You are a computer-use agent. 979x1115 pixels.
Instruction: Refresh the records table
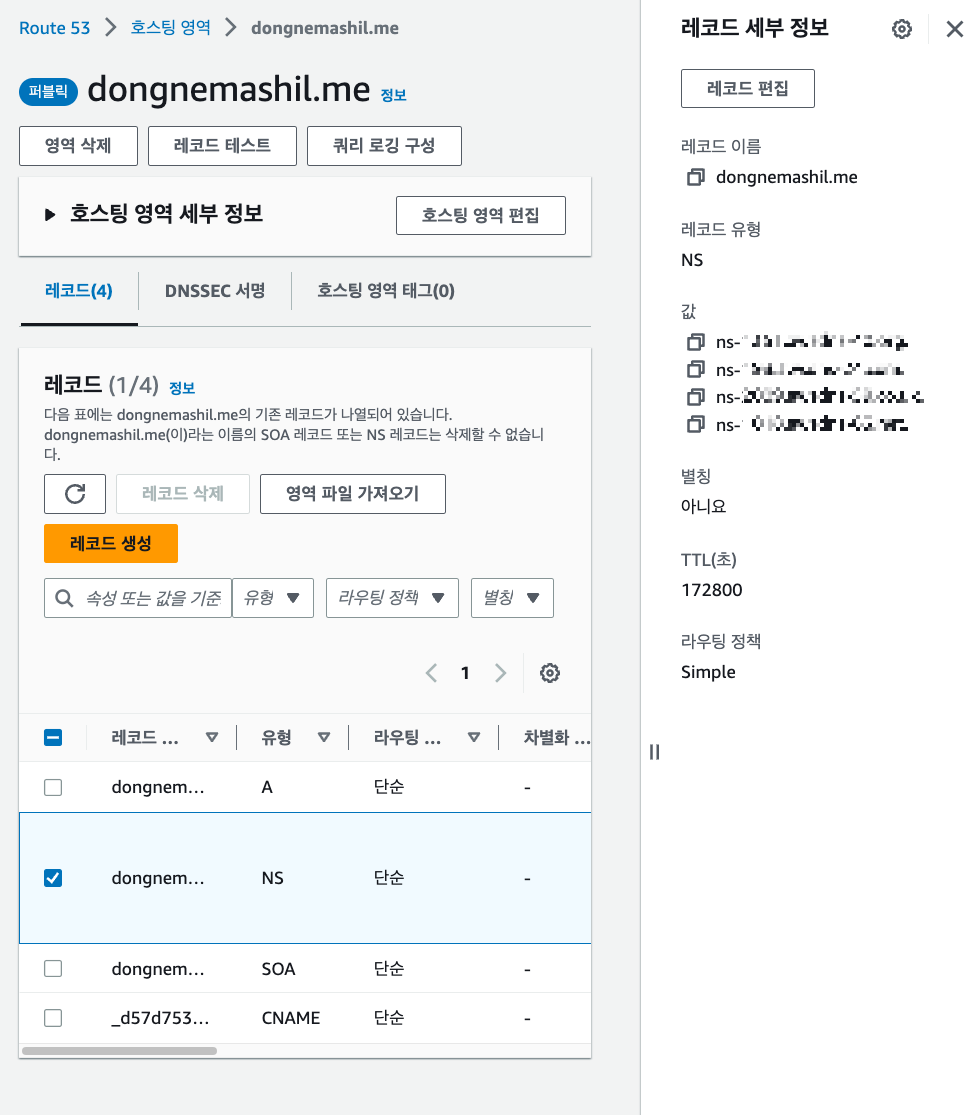tap(75, 494)
